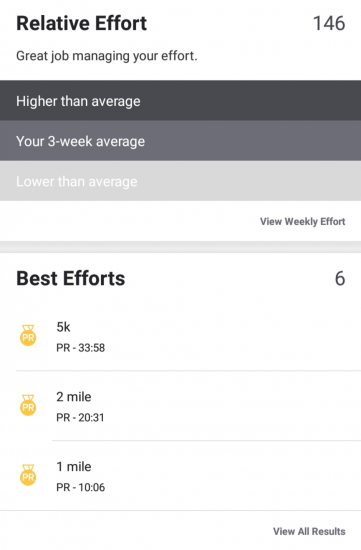The width and height of the screenshot is (361, 550).
Task: Open the 1 mile best effort row
Action: coord(180,475)
